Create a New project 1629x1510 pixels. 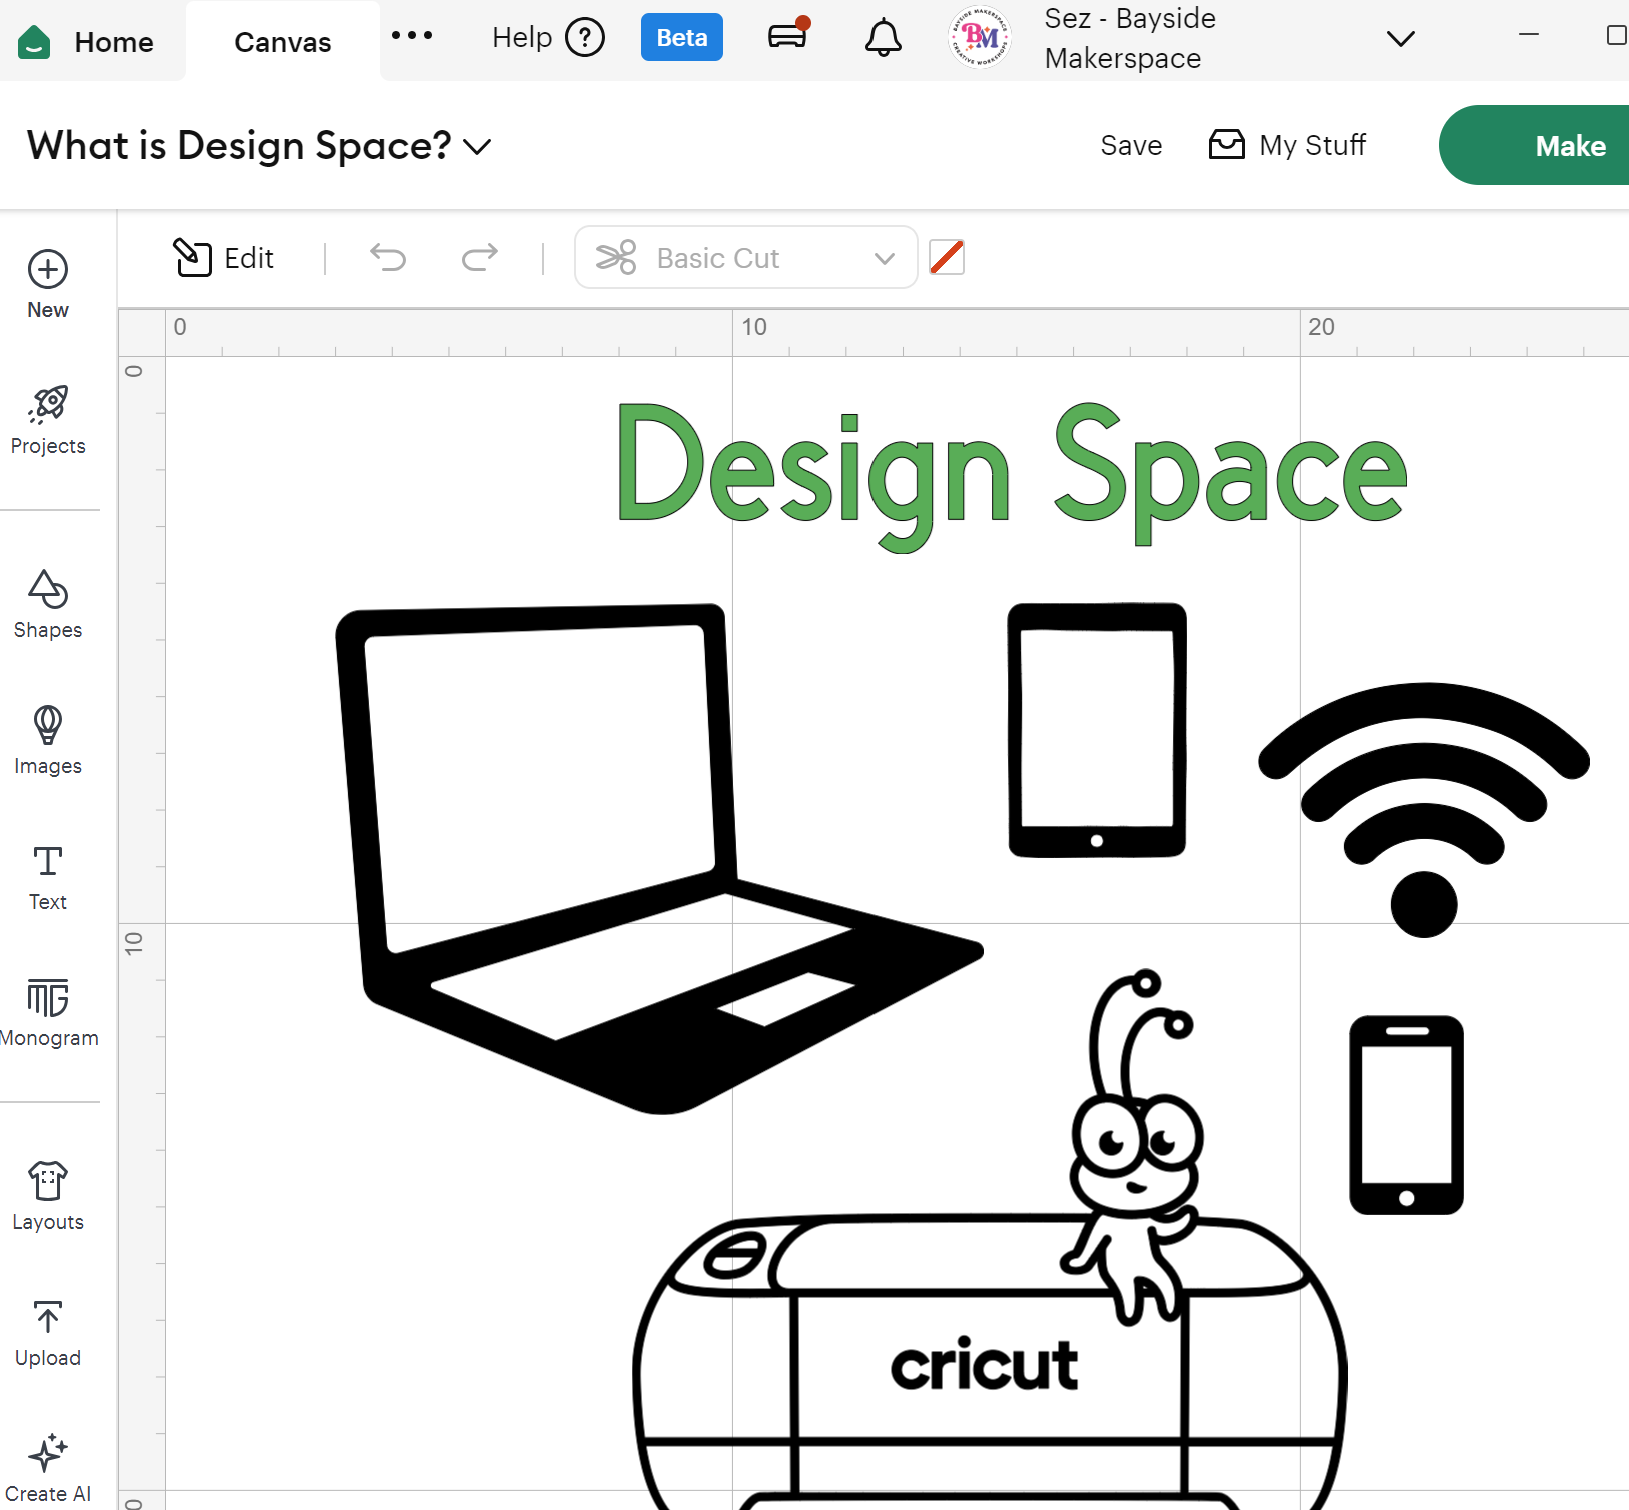(48, 285)
